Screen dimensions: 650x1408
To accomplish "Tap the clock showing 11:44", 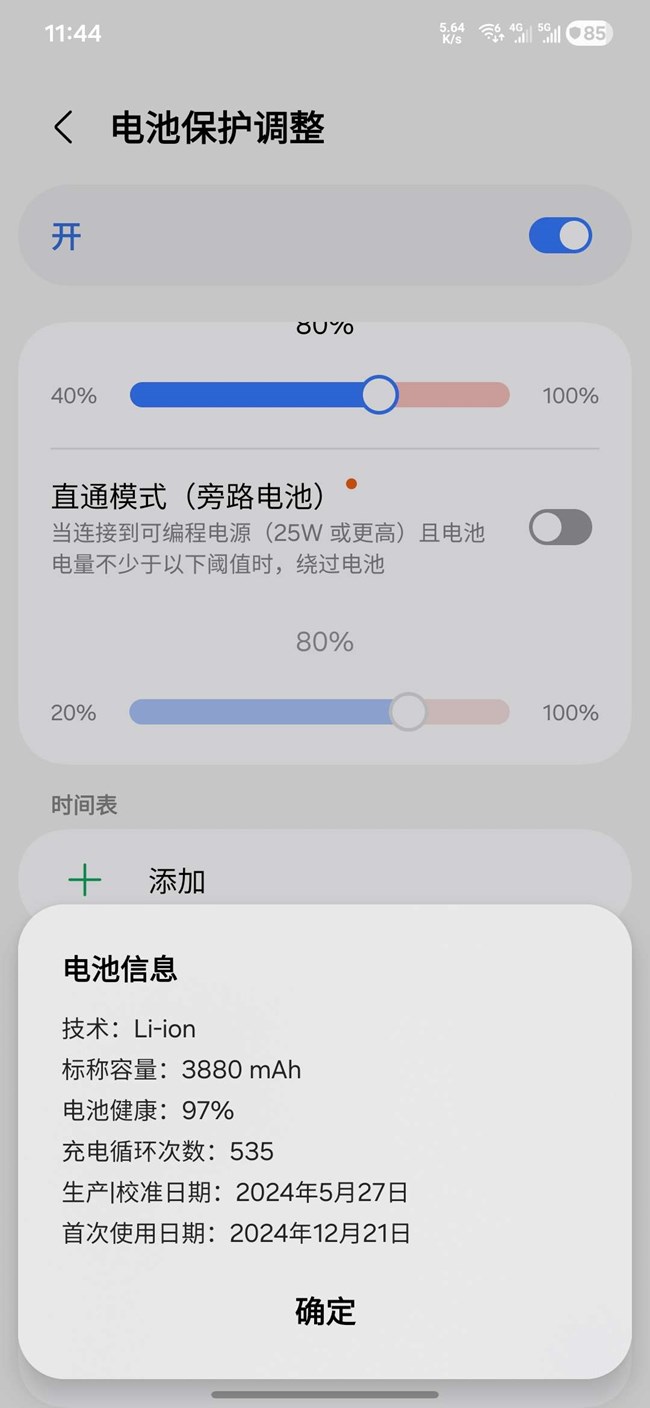I will click(x=73, y=33).
